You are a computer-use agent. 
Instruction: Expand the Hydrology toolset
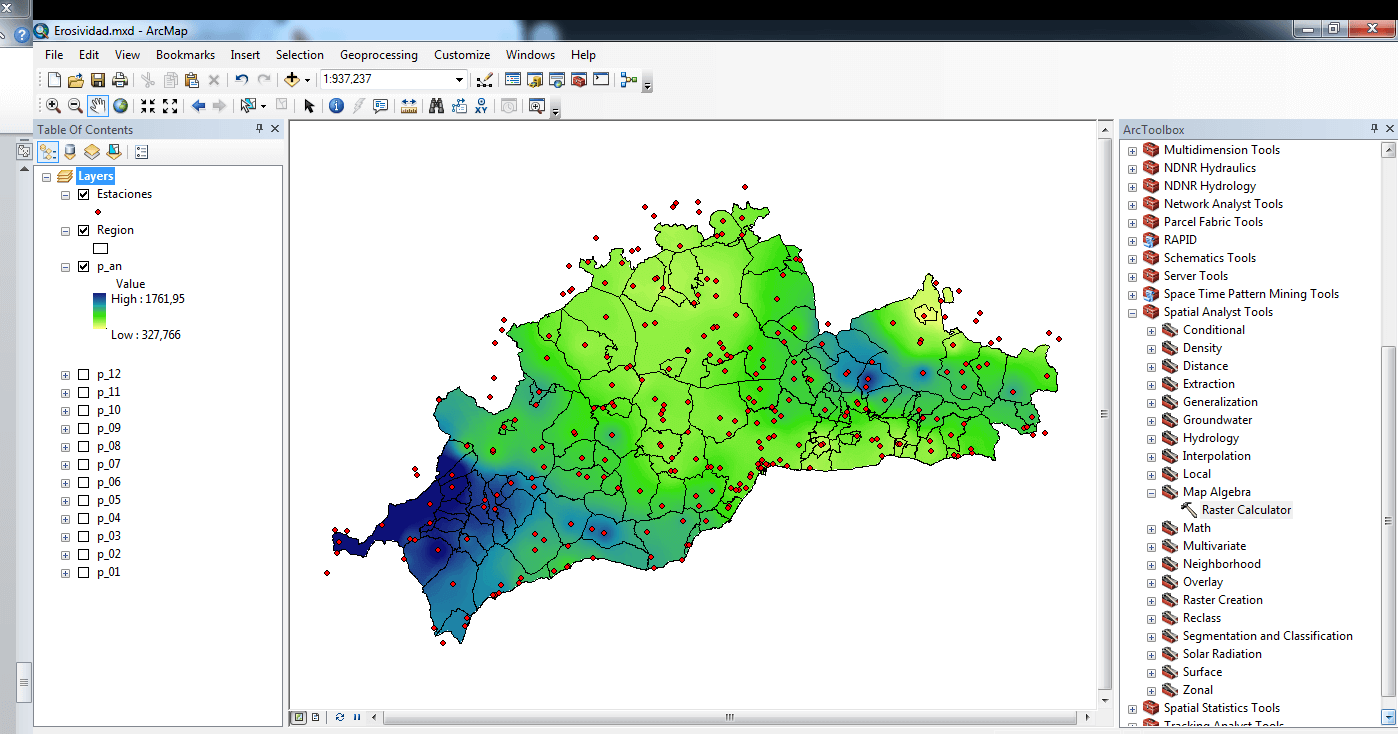[1151, 438]
